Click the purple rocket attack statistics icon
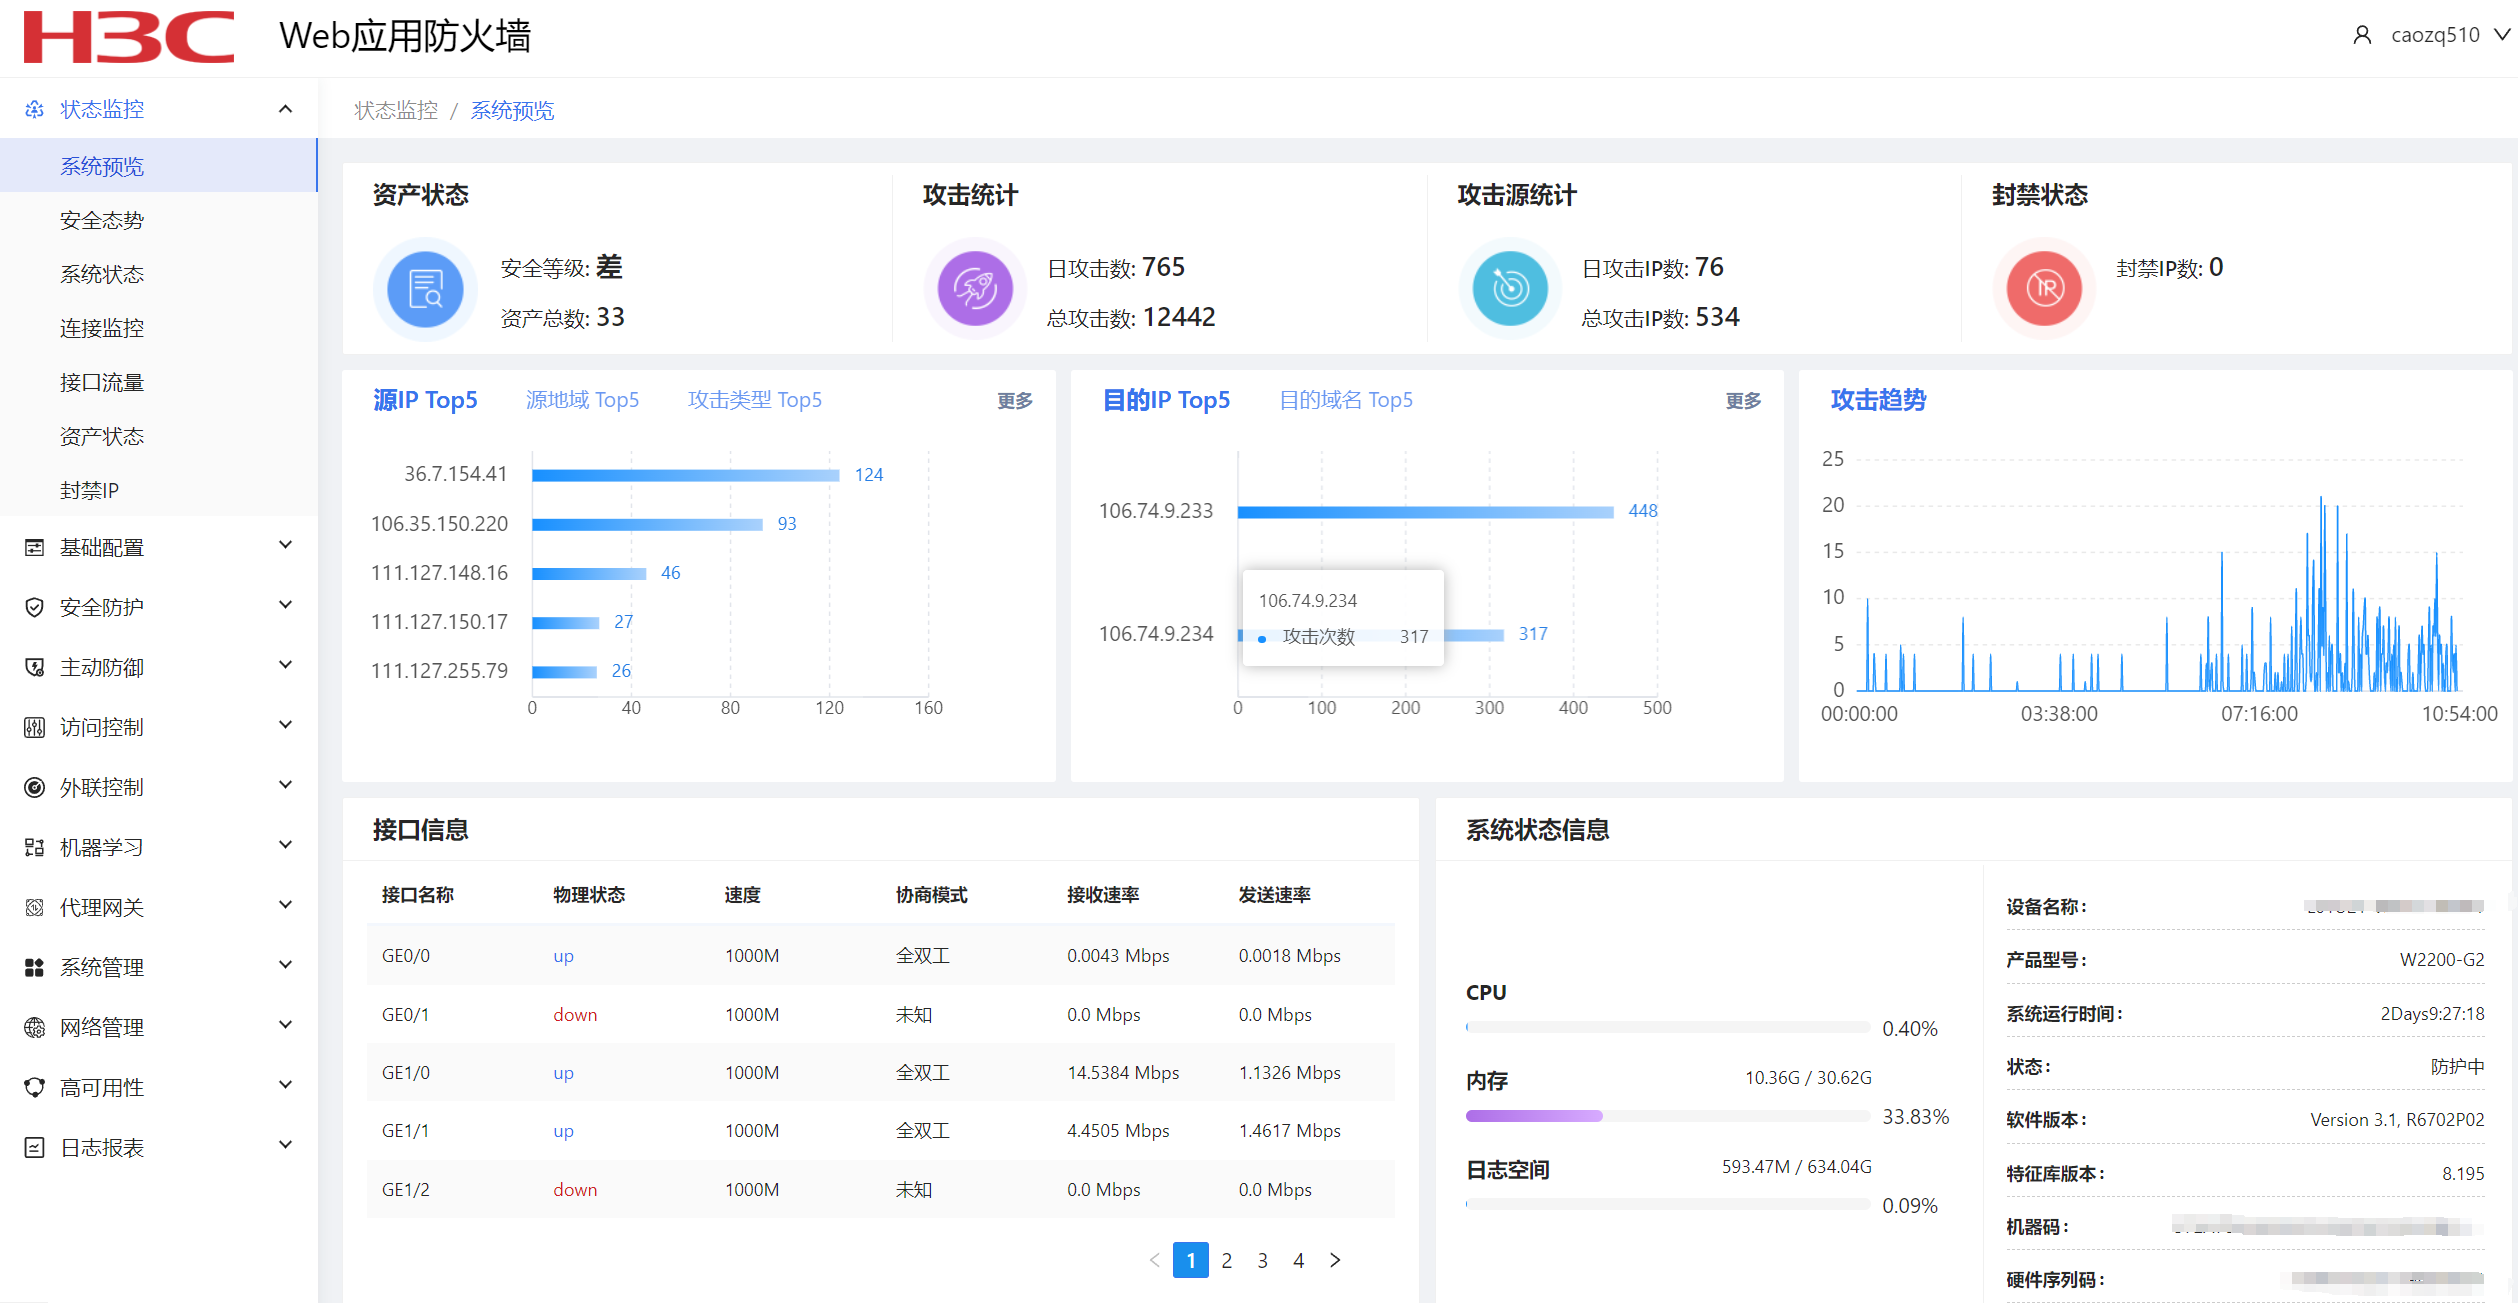Image resolution: width=2518 pixels, height=1303 pixels. point(975,289)
